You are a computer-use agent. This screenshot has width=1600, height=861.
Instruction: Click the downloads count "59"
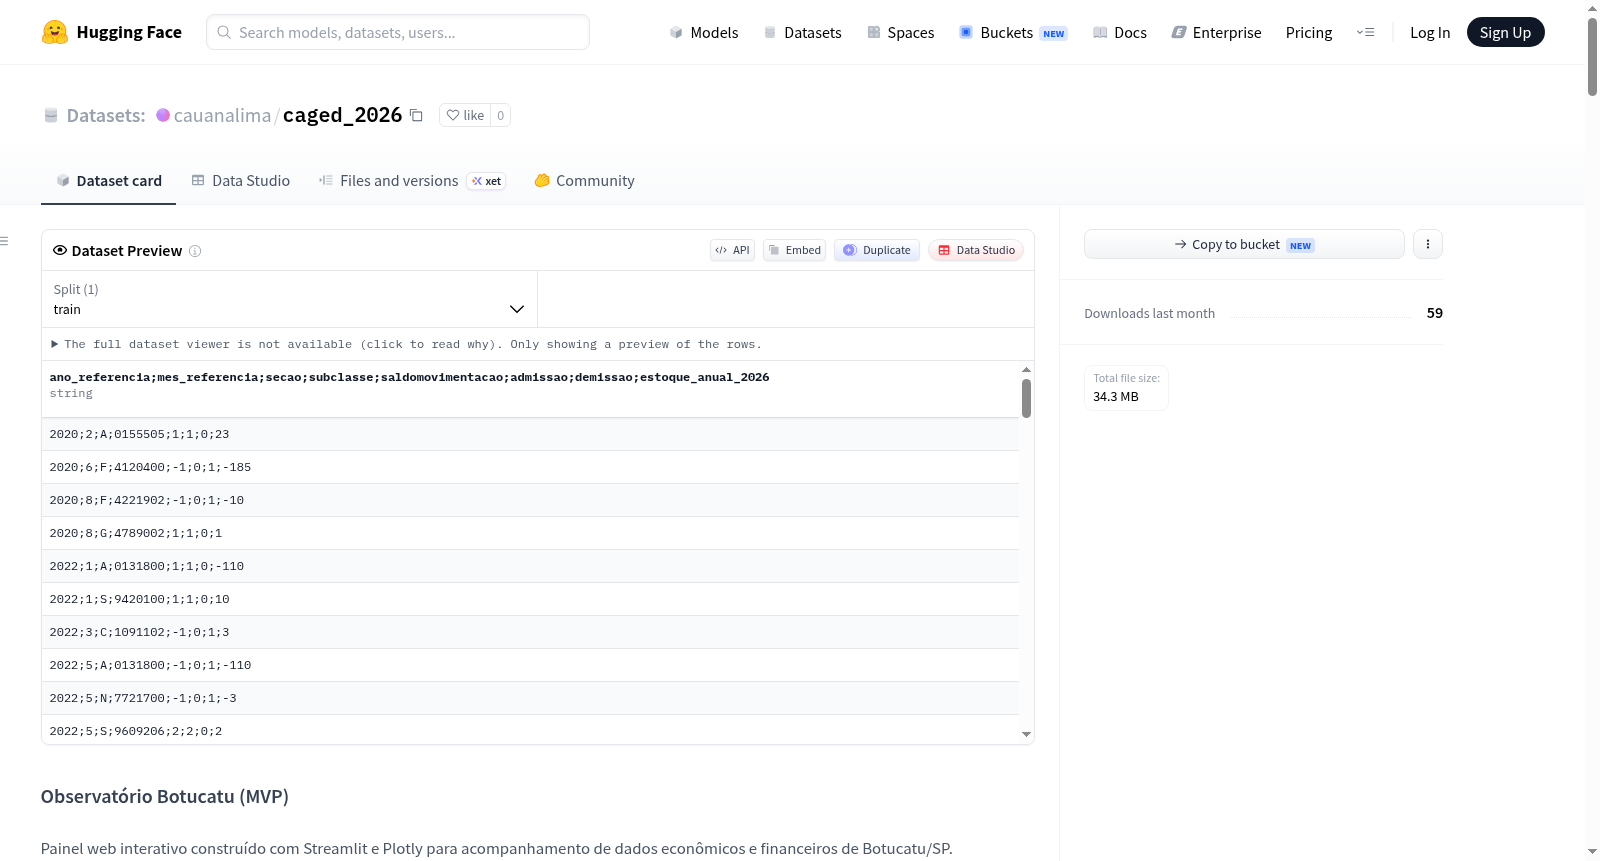point(1435,313)
